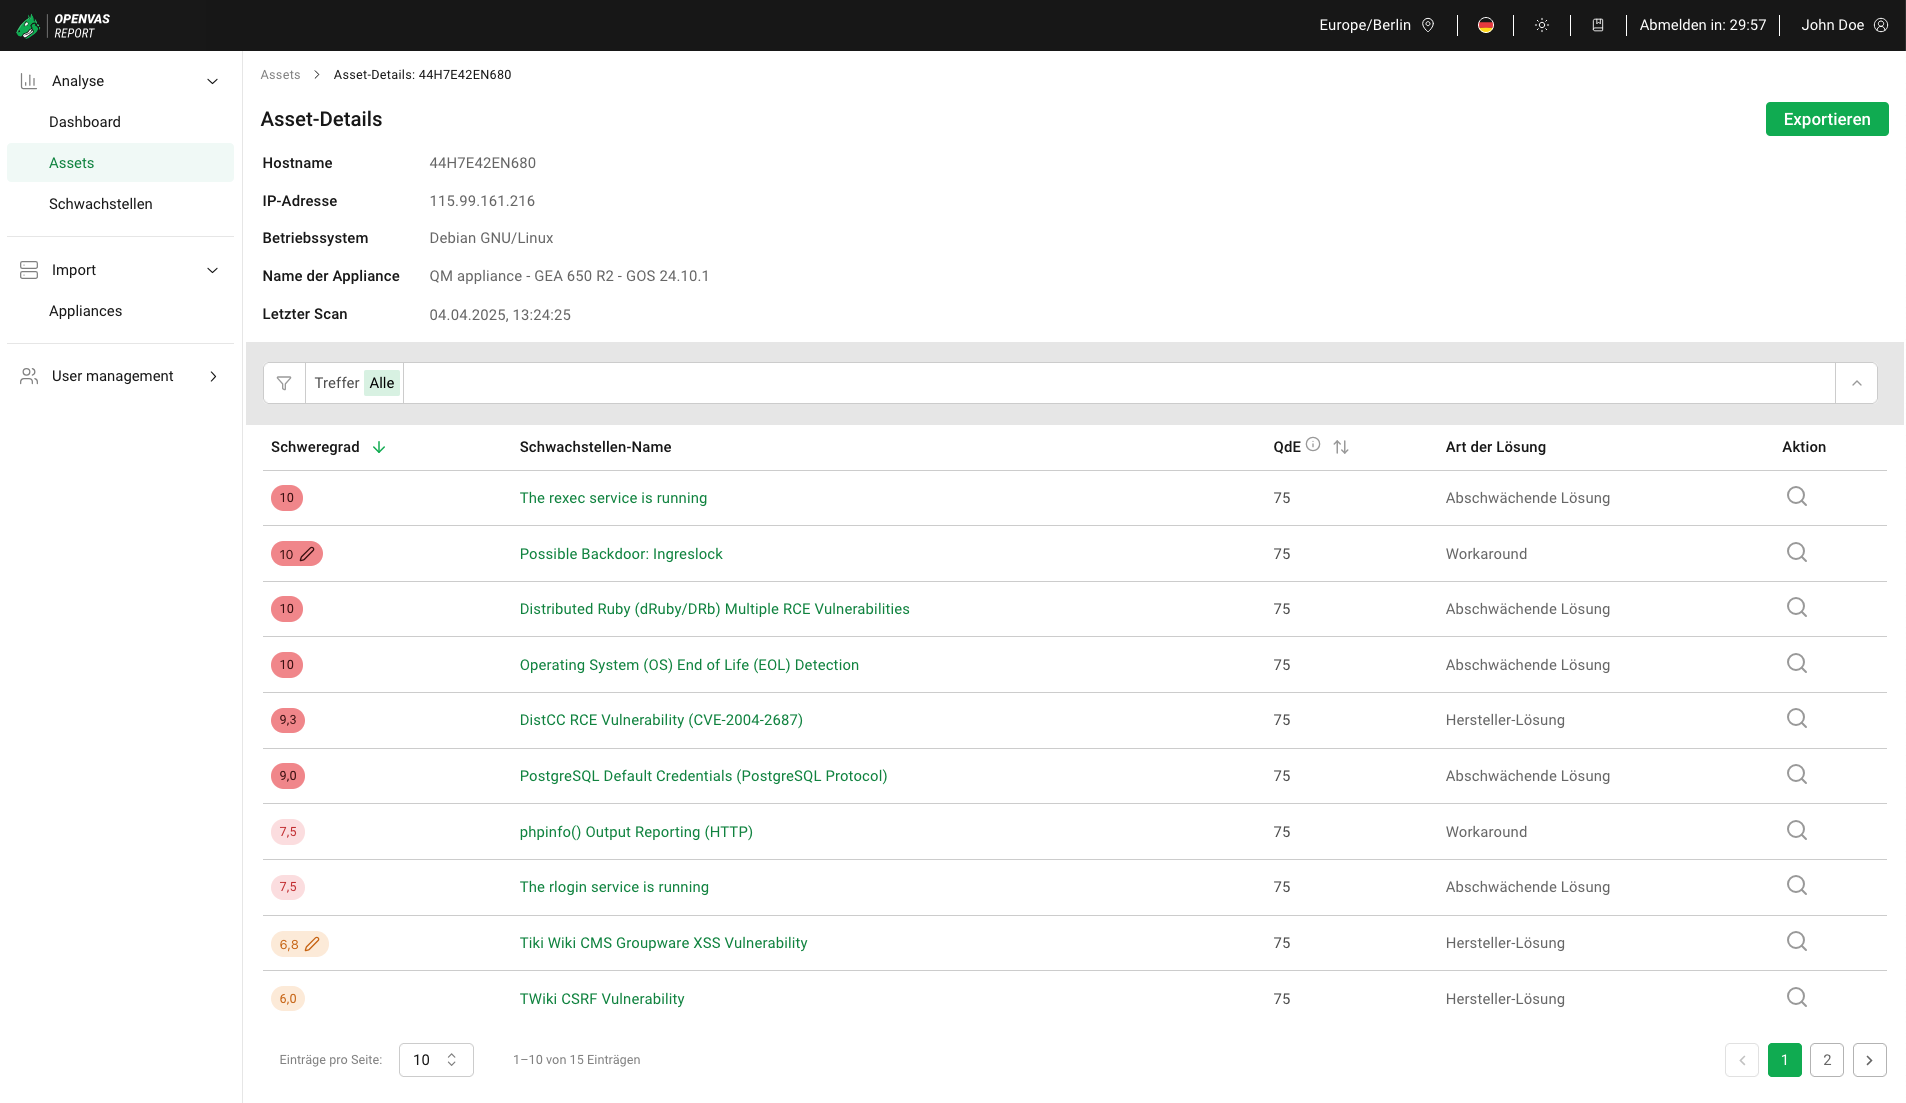Open the Europe/Berlin timezone selector
1906x1103 pixels.
coord(1376,25)
